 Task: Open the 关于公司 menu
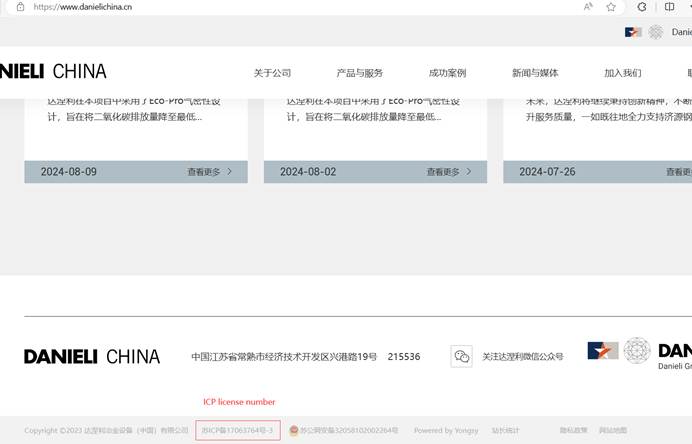click(272, 73)
